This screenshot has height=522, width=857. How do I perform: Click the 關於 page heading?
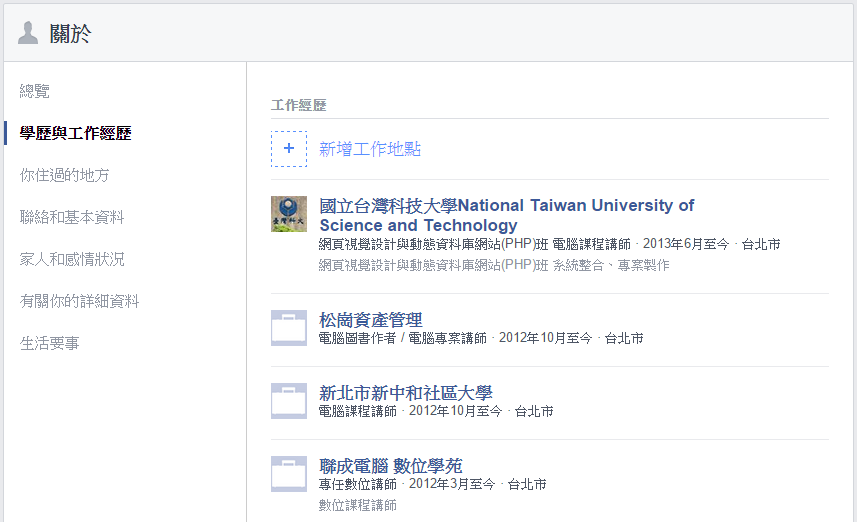click(70, 33)
